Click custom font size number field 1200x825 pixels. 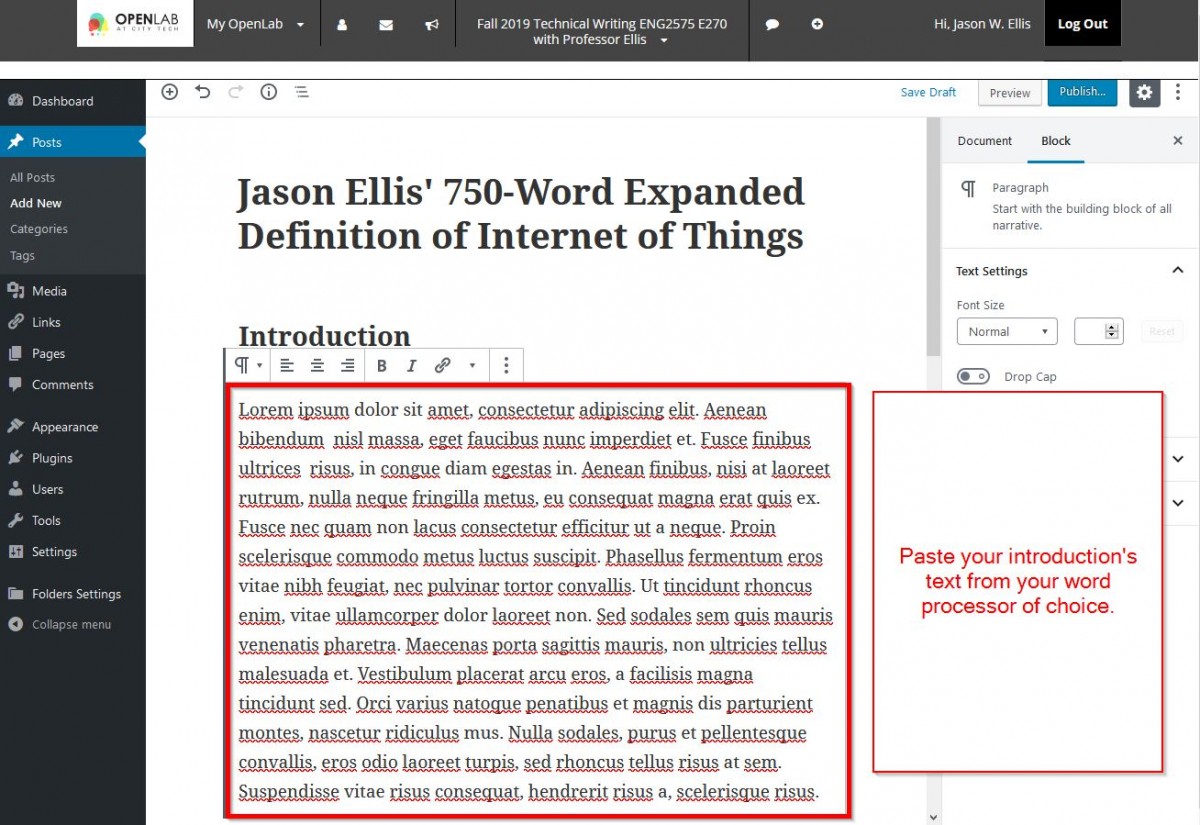pyautogui.click(x=1098, y=331)
